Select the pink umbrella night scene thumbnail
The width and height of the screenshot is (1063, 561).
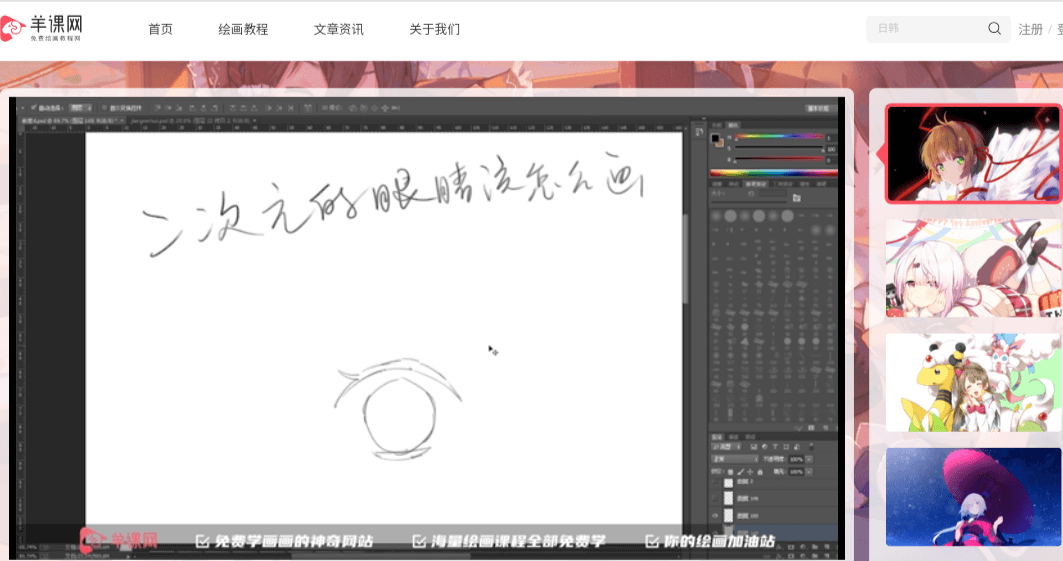pos(973,497)
